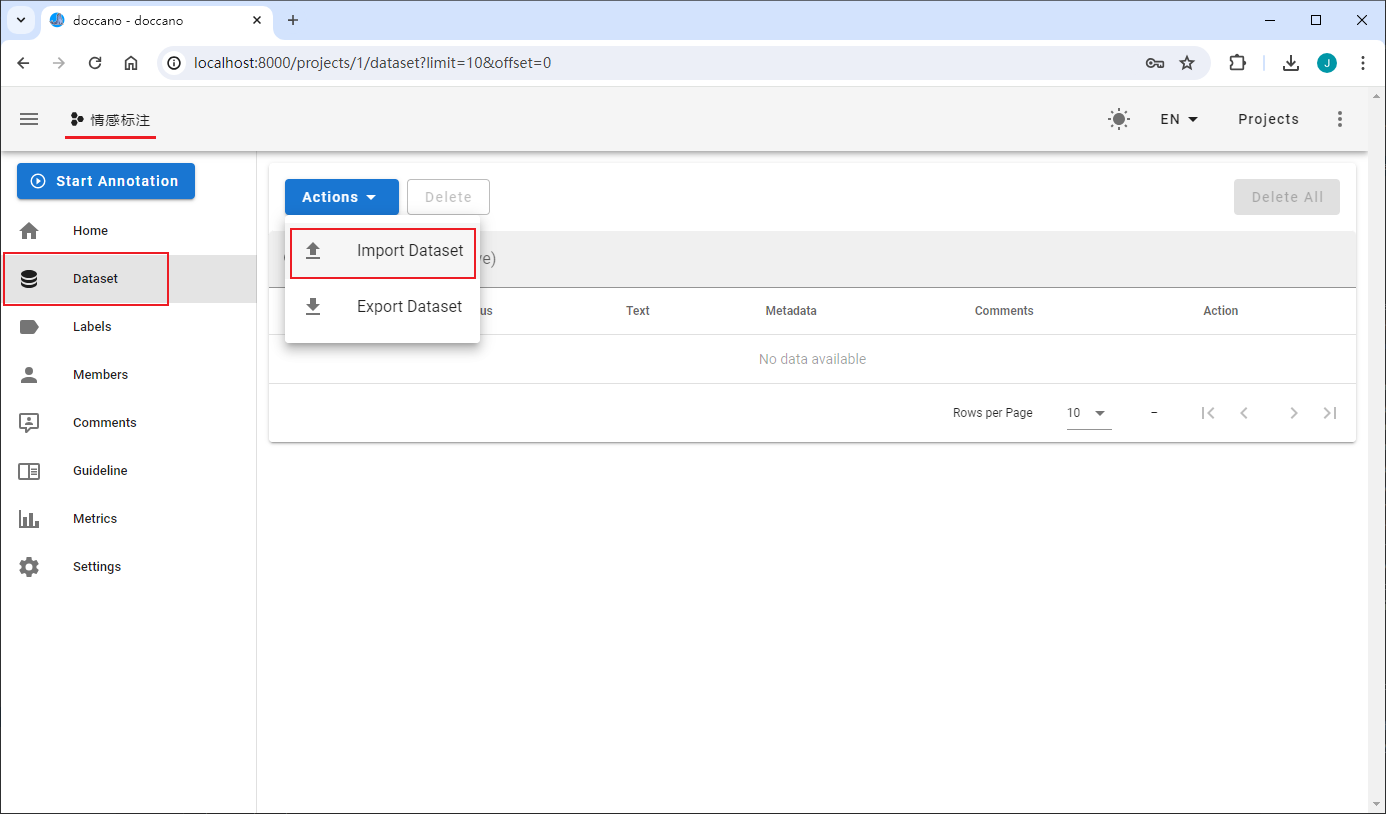Open Members page in sidebar
The image size is (1386, 814).
[x=100, y=375]
